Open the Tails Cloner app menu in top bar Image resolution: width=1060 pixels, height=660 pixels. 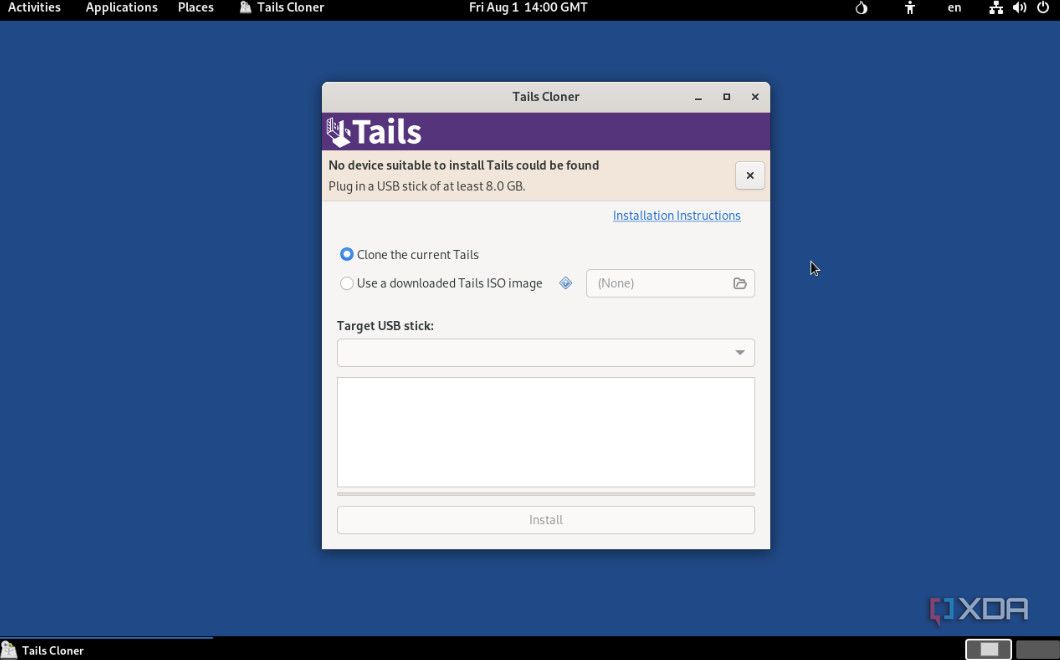point(282,8)
